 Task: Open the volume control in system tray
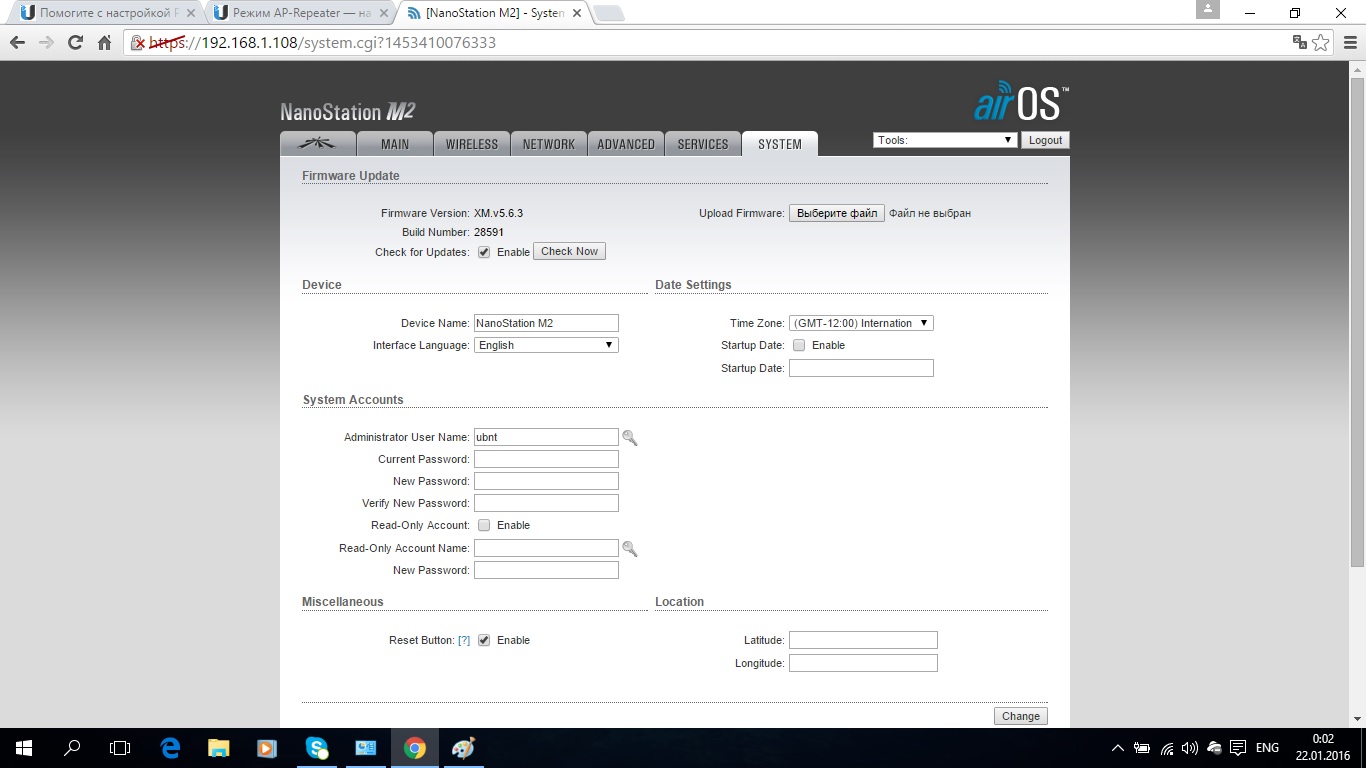[x=1190, y=748]
